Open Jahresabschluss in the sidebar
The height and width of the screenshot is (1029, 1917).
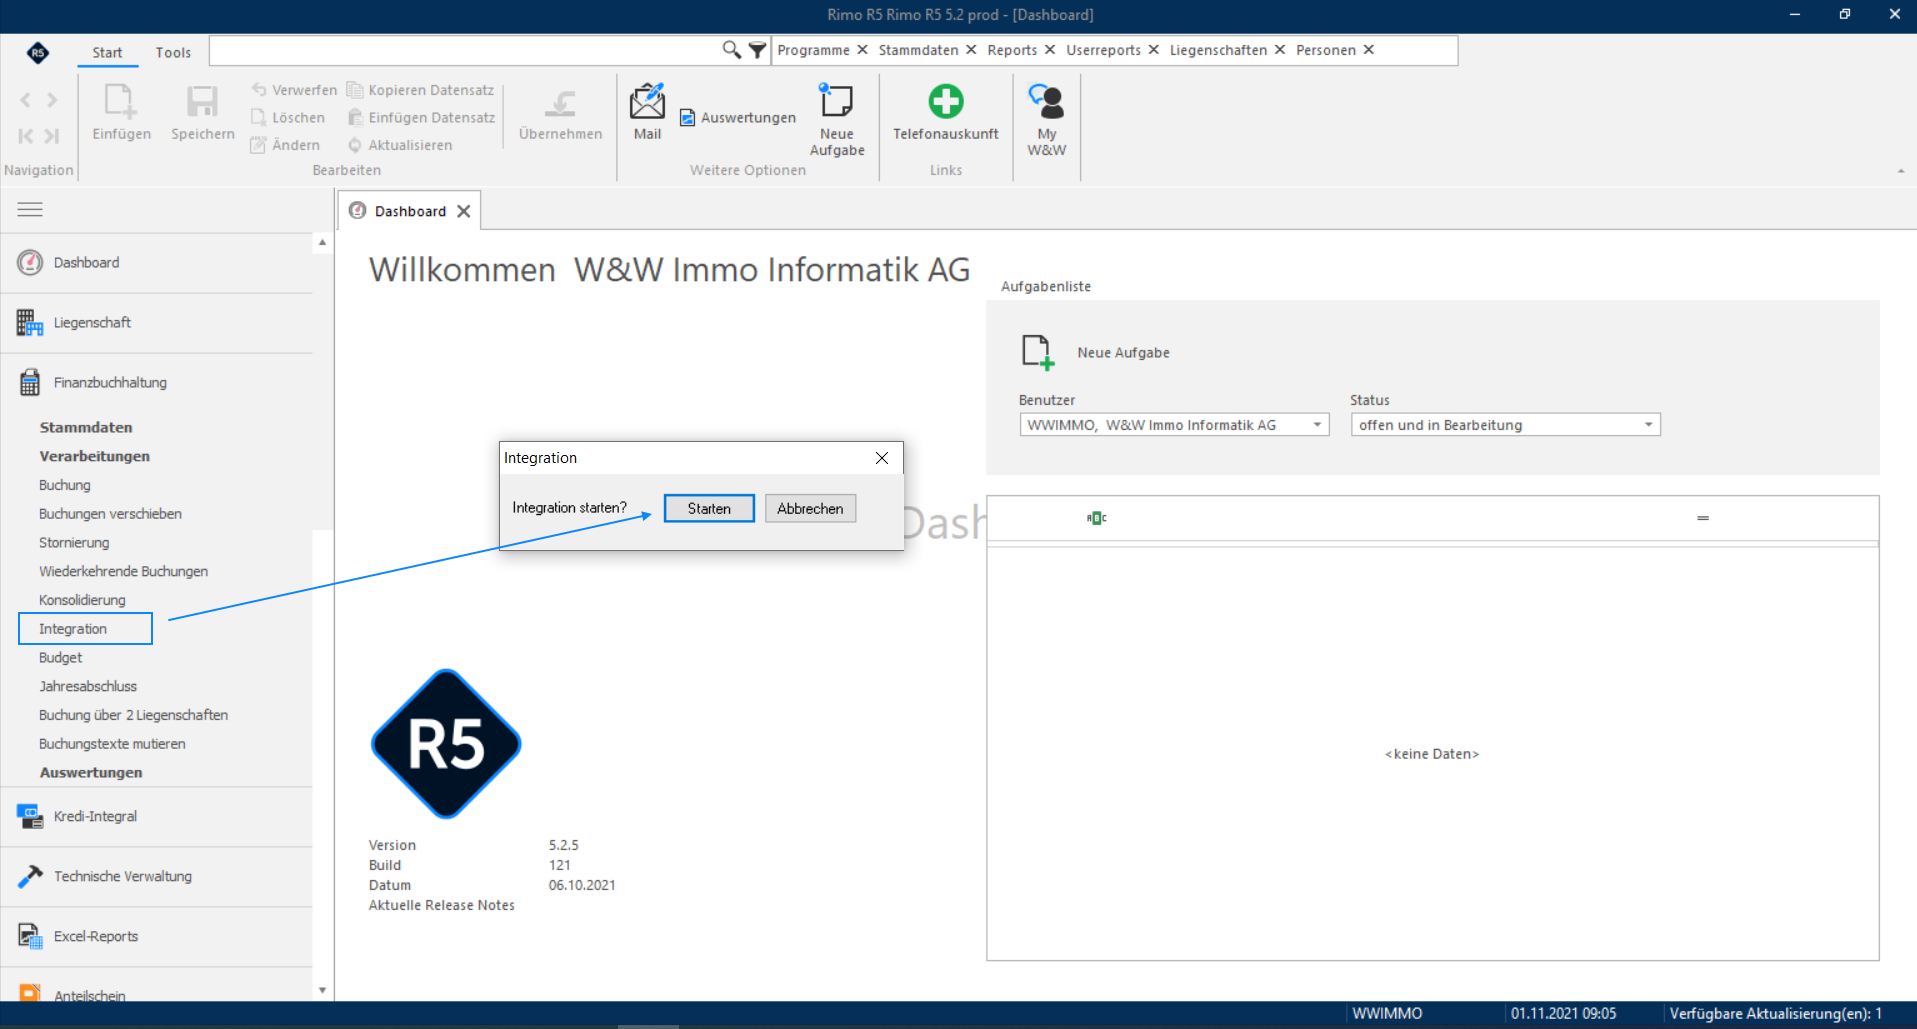point(88,687)
